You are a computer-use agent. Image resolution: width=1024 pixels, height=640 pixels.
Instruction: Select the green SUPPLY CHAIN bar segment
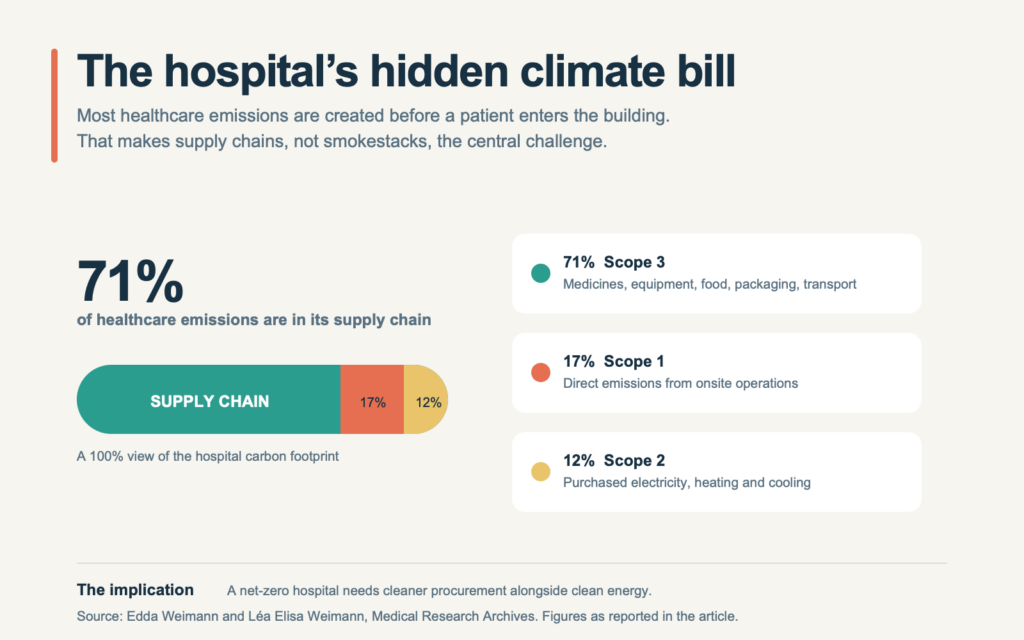pos(209,400)
